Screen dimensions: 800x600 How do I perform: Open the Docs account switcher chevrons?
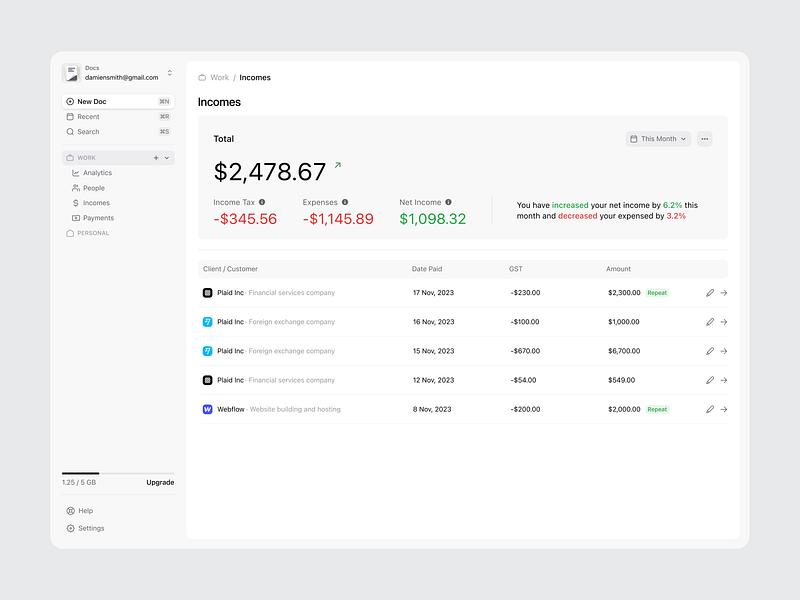[169, 73]
